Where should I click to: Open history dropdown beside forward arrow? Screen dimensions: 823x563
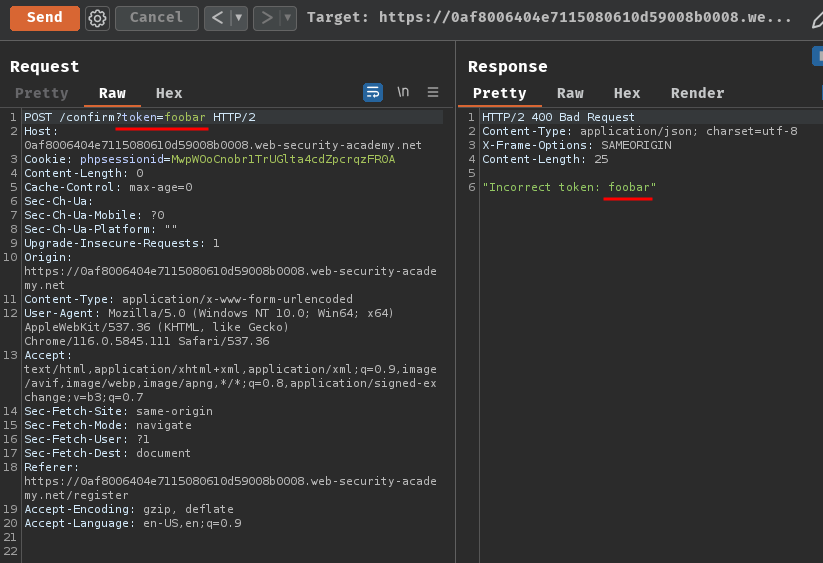coord(288,18)
